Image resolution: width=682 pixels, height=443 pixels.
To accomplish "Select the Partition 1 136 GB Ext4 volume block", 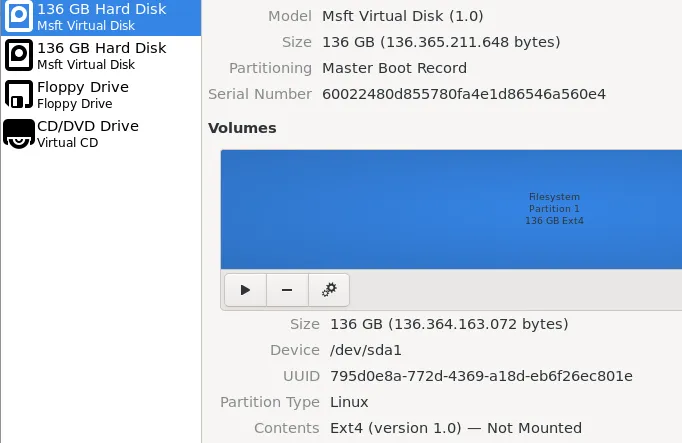I will [451, 209].
